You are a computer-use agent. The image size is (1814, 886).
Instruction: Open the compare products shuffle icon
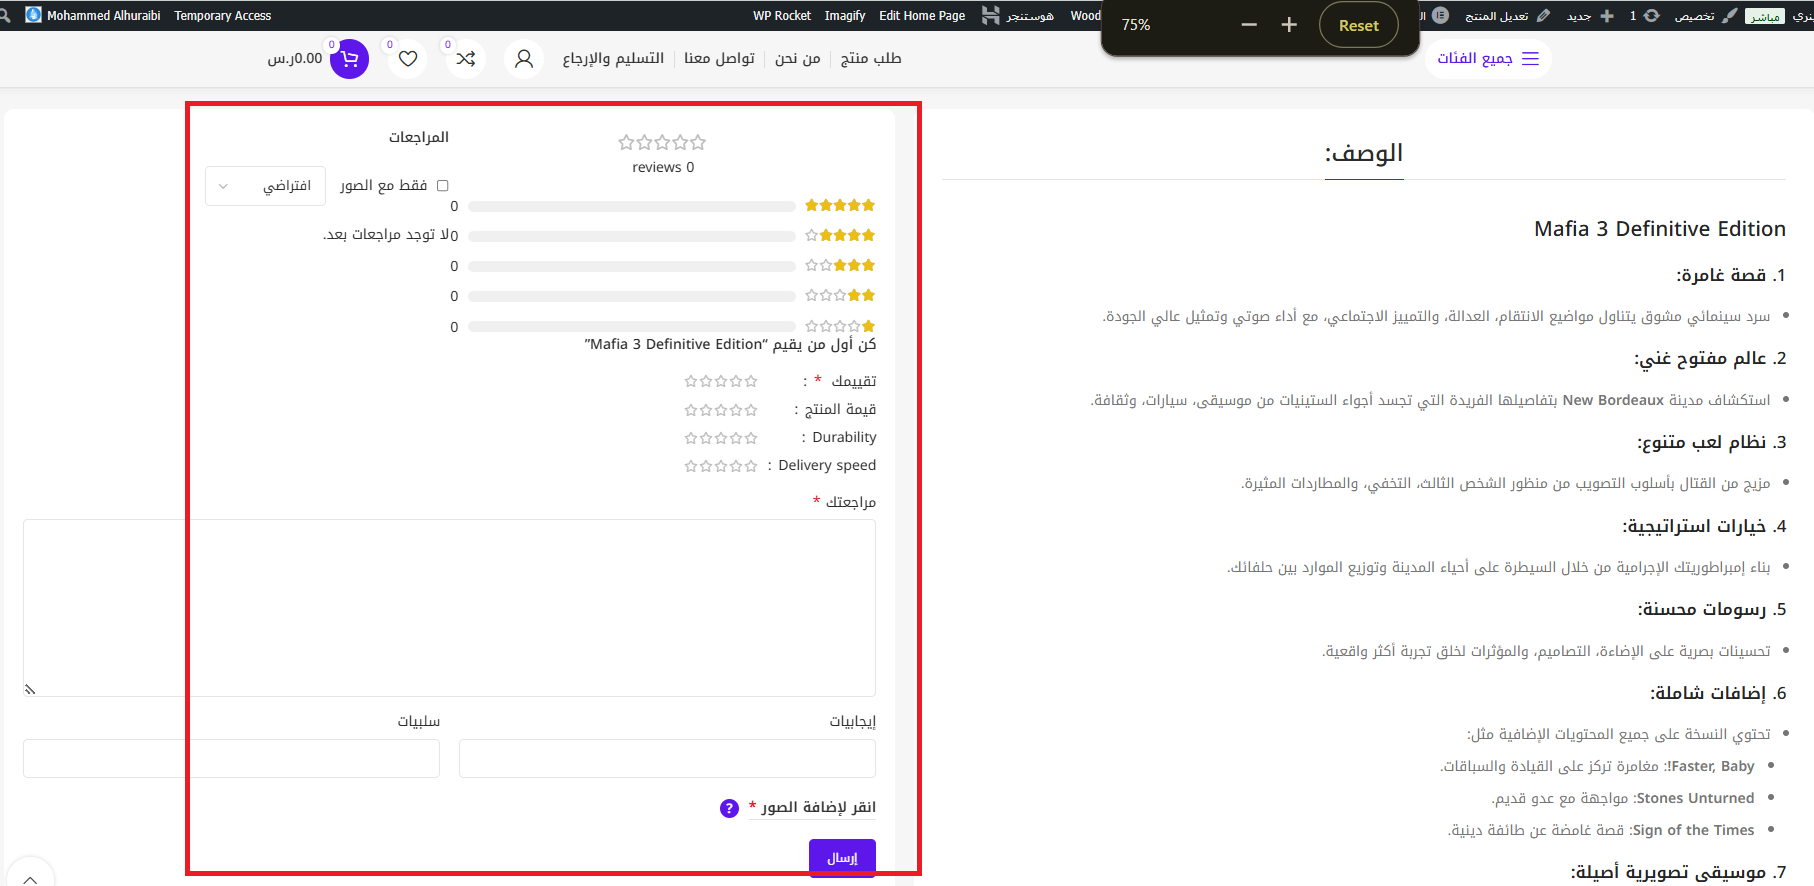point(466,59)
